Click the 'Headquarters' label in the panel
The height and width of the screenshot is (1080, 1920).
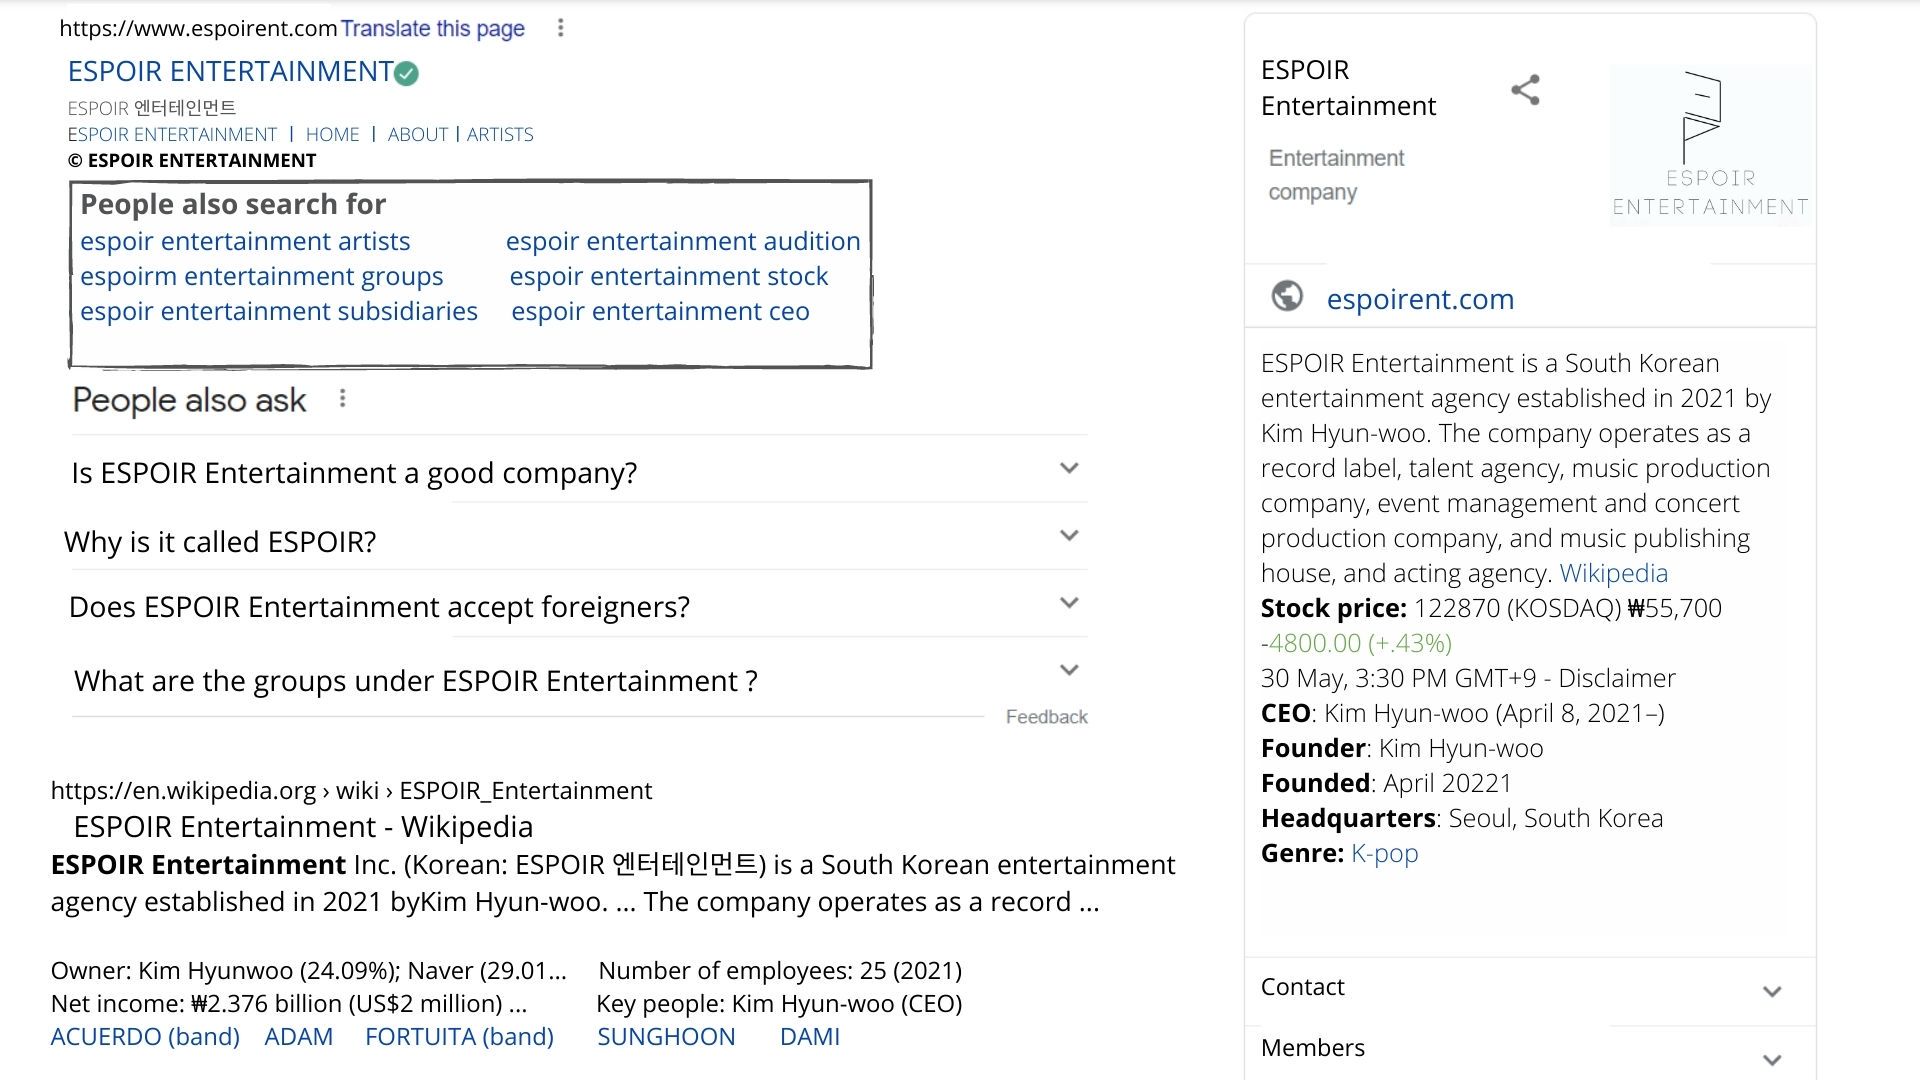point(1348,818)
